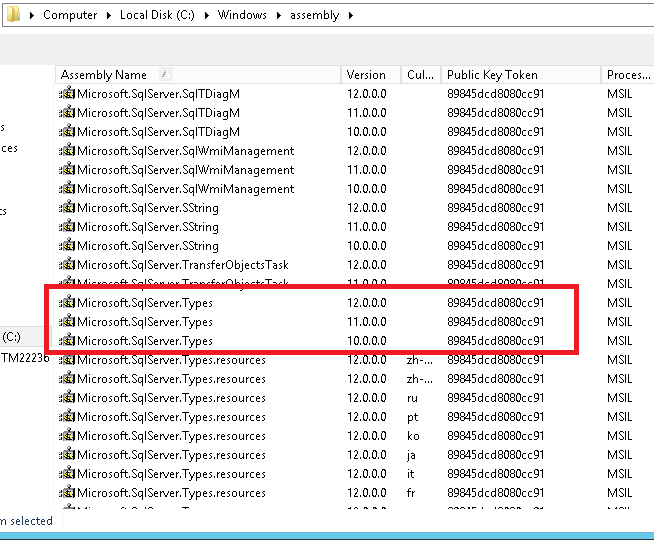The height and width of the screenshot is (540, 654).
Task: Click icon of Types.resources row with culture ja
Action: pos(67,455)
